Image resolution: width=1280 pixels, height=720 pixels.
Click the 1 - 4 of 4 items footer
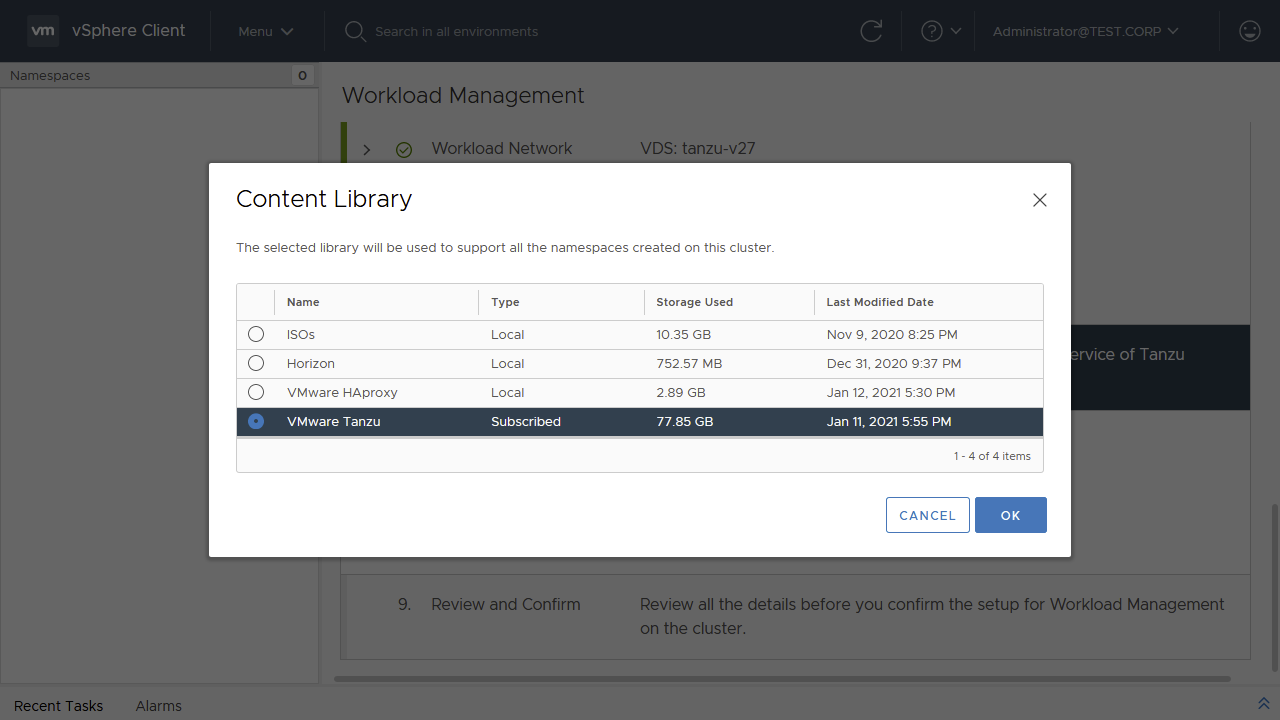point(992,455)
